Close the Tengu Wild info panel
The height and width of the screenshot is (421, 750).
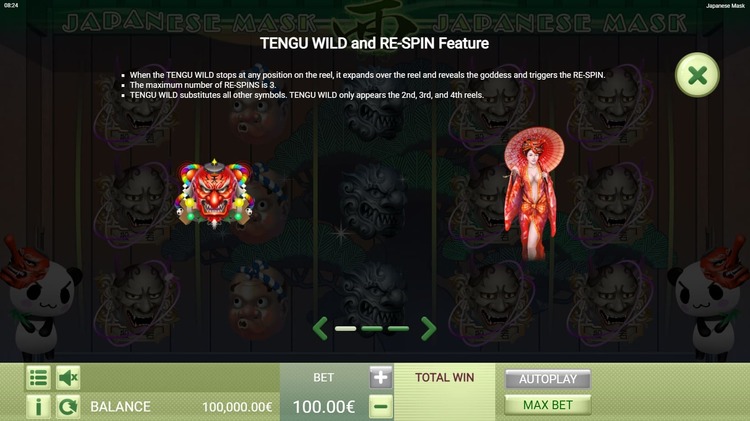click(697, 75)
